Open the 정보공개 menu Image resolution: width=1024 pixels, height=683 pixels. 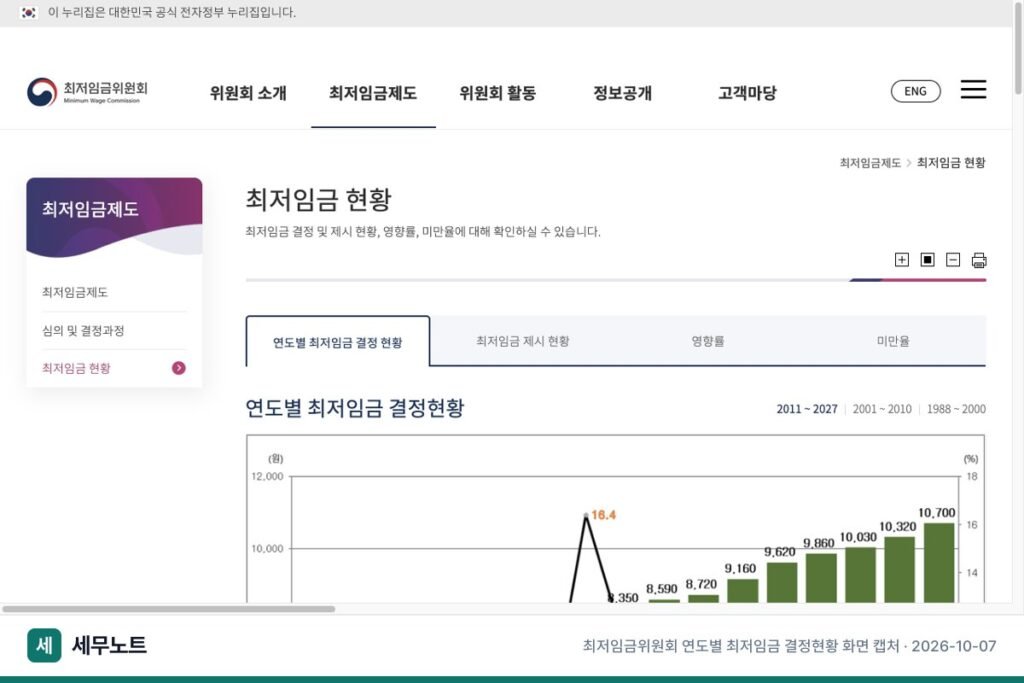click(x=622, y=93)
